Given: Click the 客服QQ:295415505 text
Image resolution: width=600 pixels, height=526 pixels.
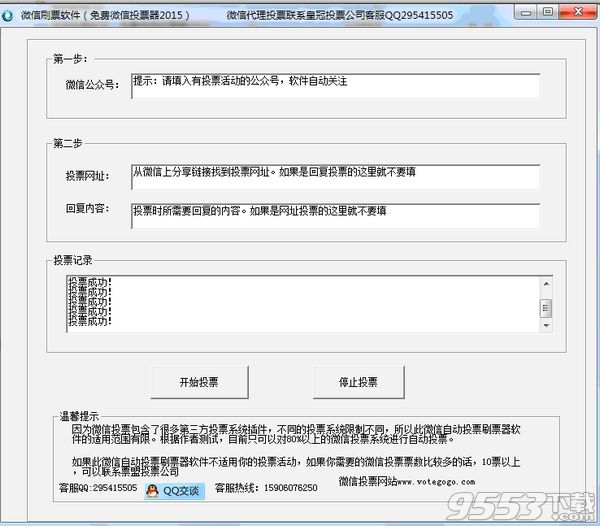Looking at the screenshot, I should click(x=98, y=488).
